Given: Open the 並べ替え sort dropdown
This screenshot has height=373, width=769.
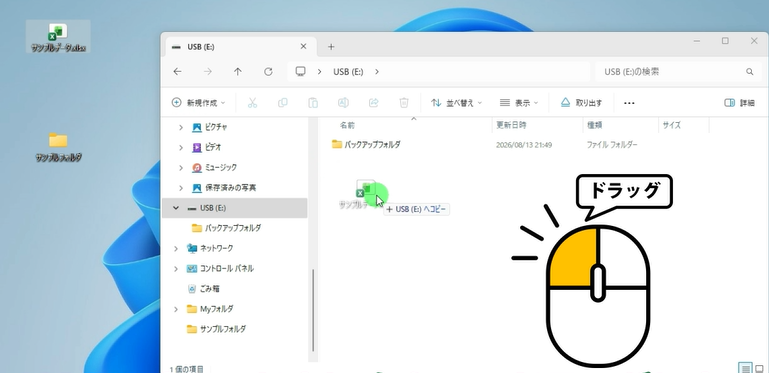Looking at the screenshot, I should pos(457,103).
